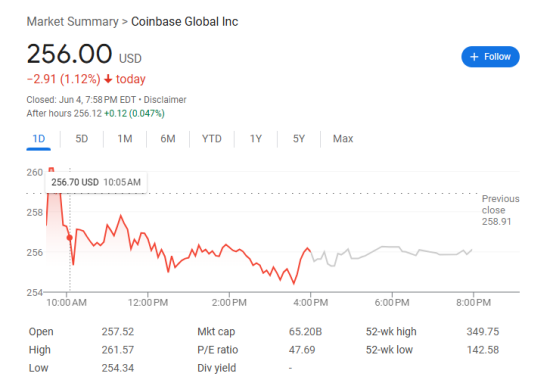Click the chart low point near 4:00 PM
The height and width of the screenshot is (390, 554).
[294, 283]
